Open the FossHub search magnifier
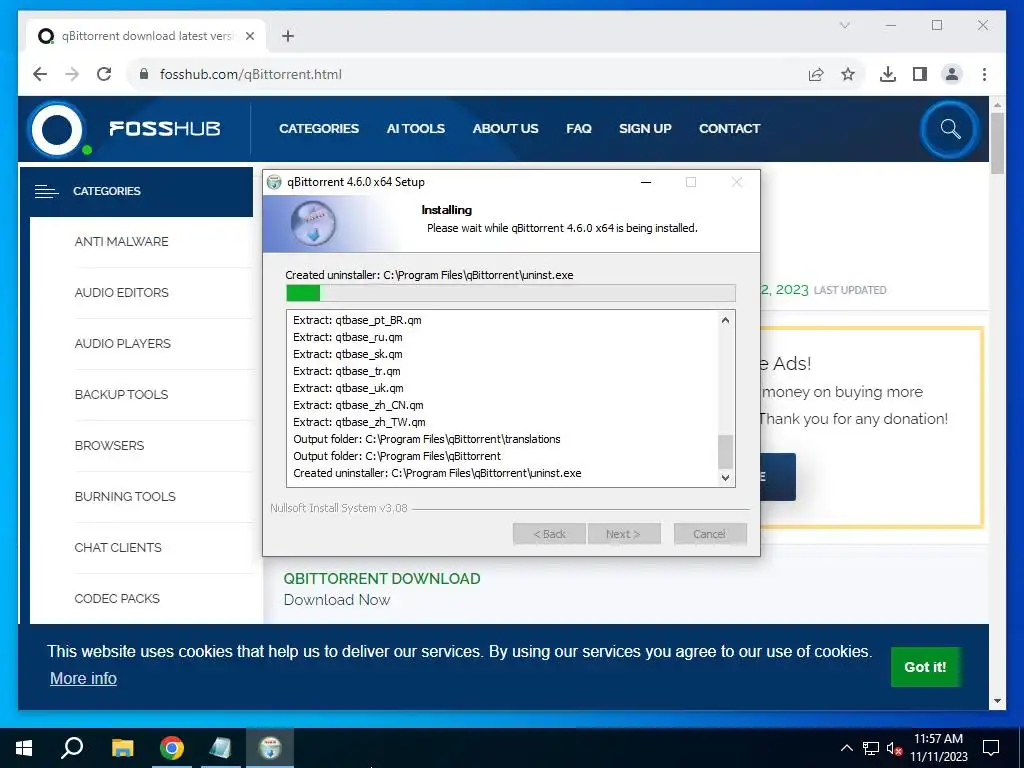This screenshot has width=1024, height=768. (950, 129)
